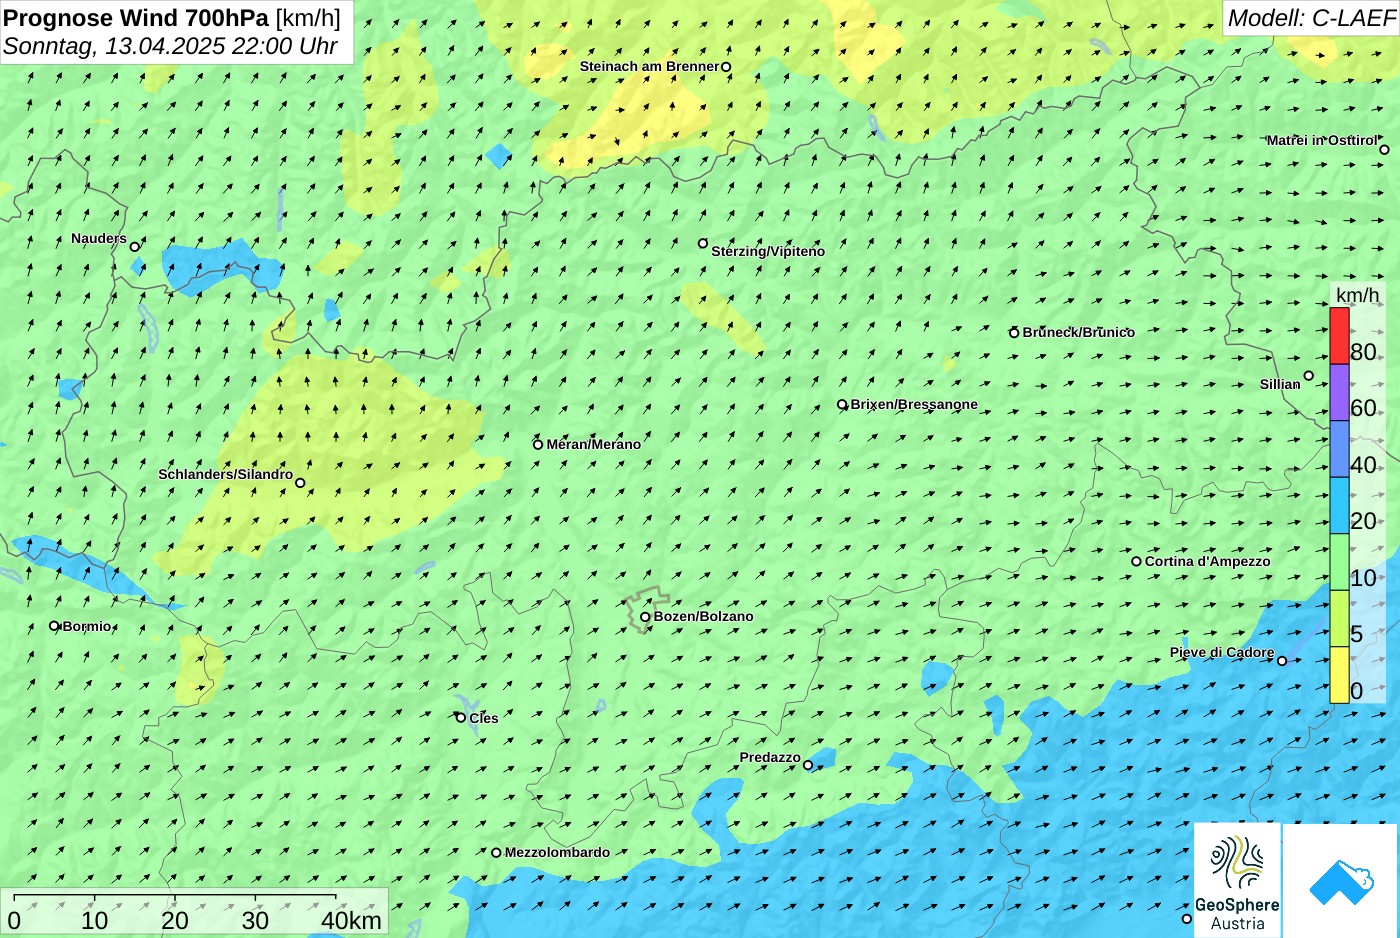The width and height of the screenshot is (1400, 938).
Task: Click the "40km" scale bar label
Action: pyautogui.click(x=351, y=921)
